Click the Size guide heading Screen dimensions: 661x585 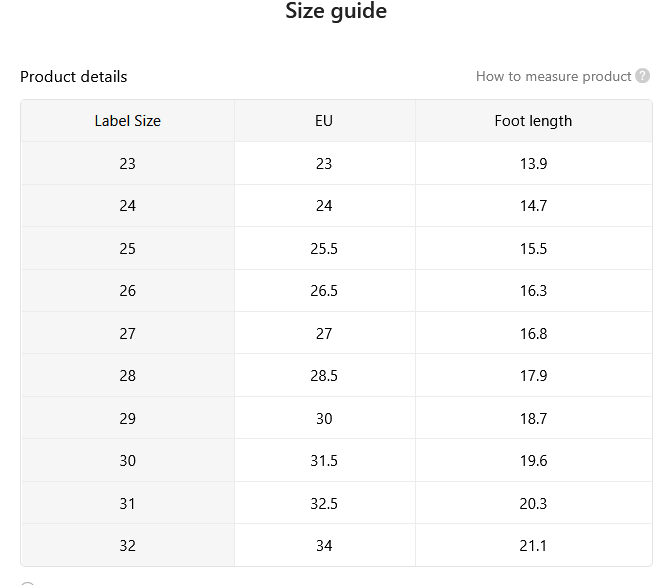pos(336,11)
